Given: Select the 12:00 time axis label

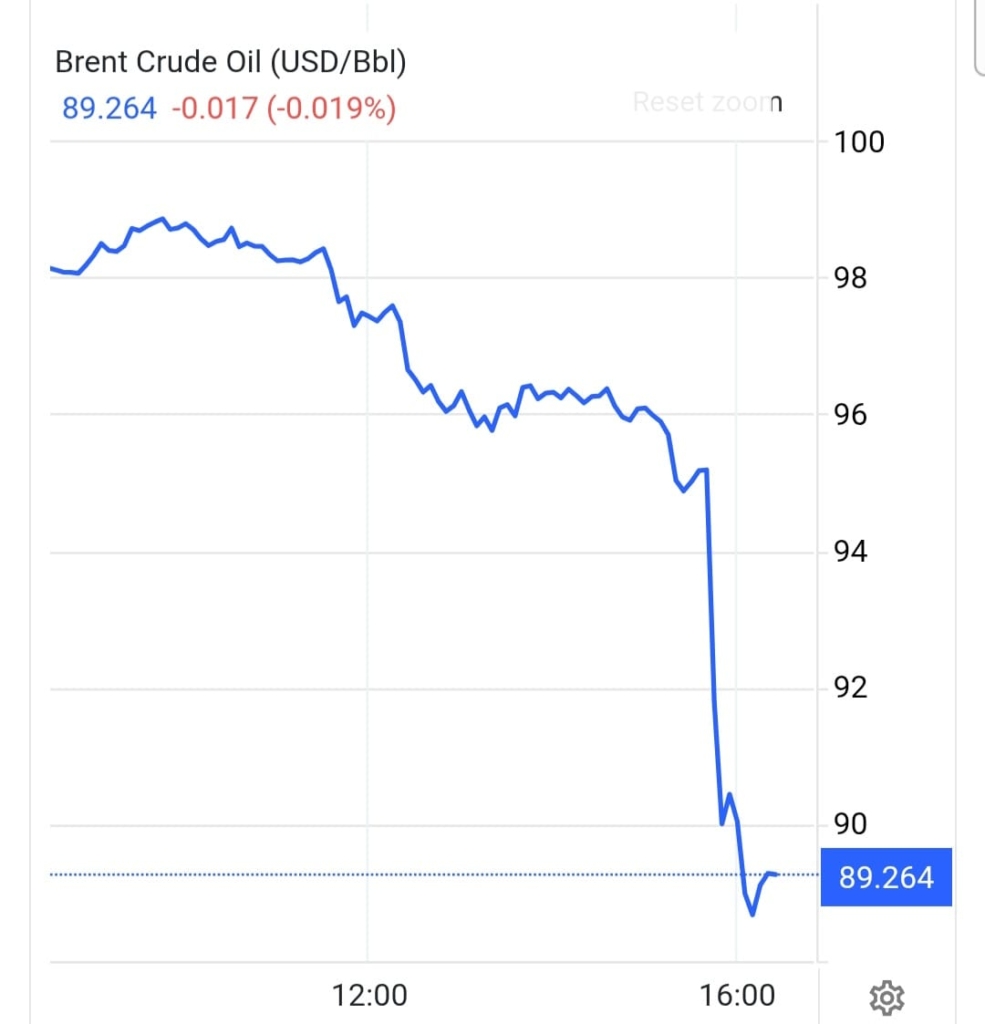Looking at the screenshot, I should tap(368, 996).
